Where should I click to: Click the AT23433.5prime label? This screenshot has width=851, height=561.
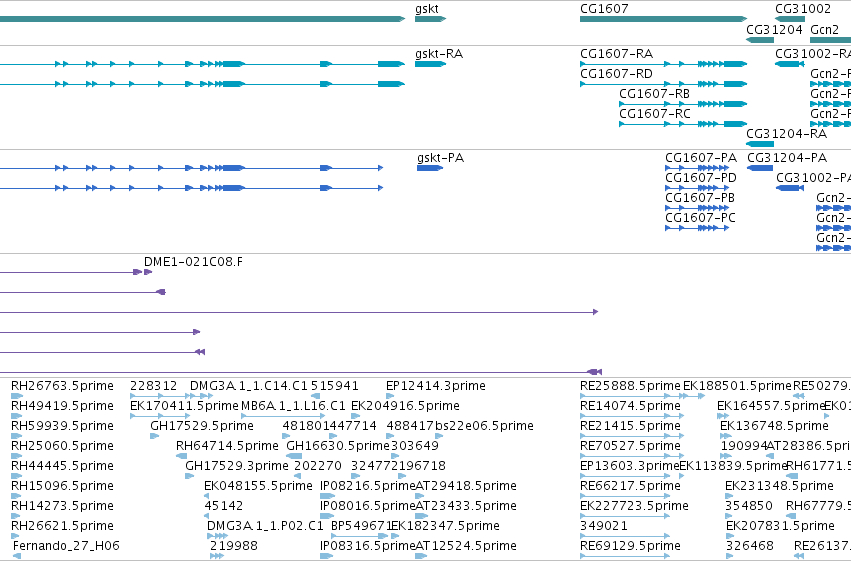[x=466, y=506]
